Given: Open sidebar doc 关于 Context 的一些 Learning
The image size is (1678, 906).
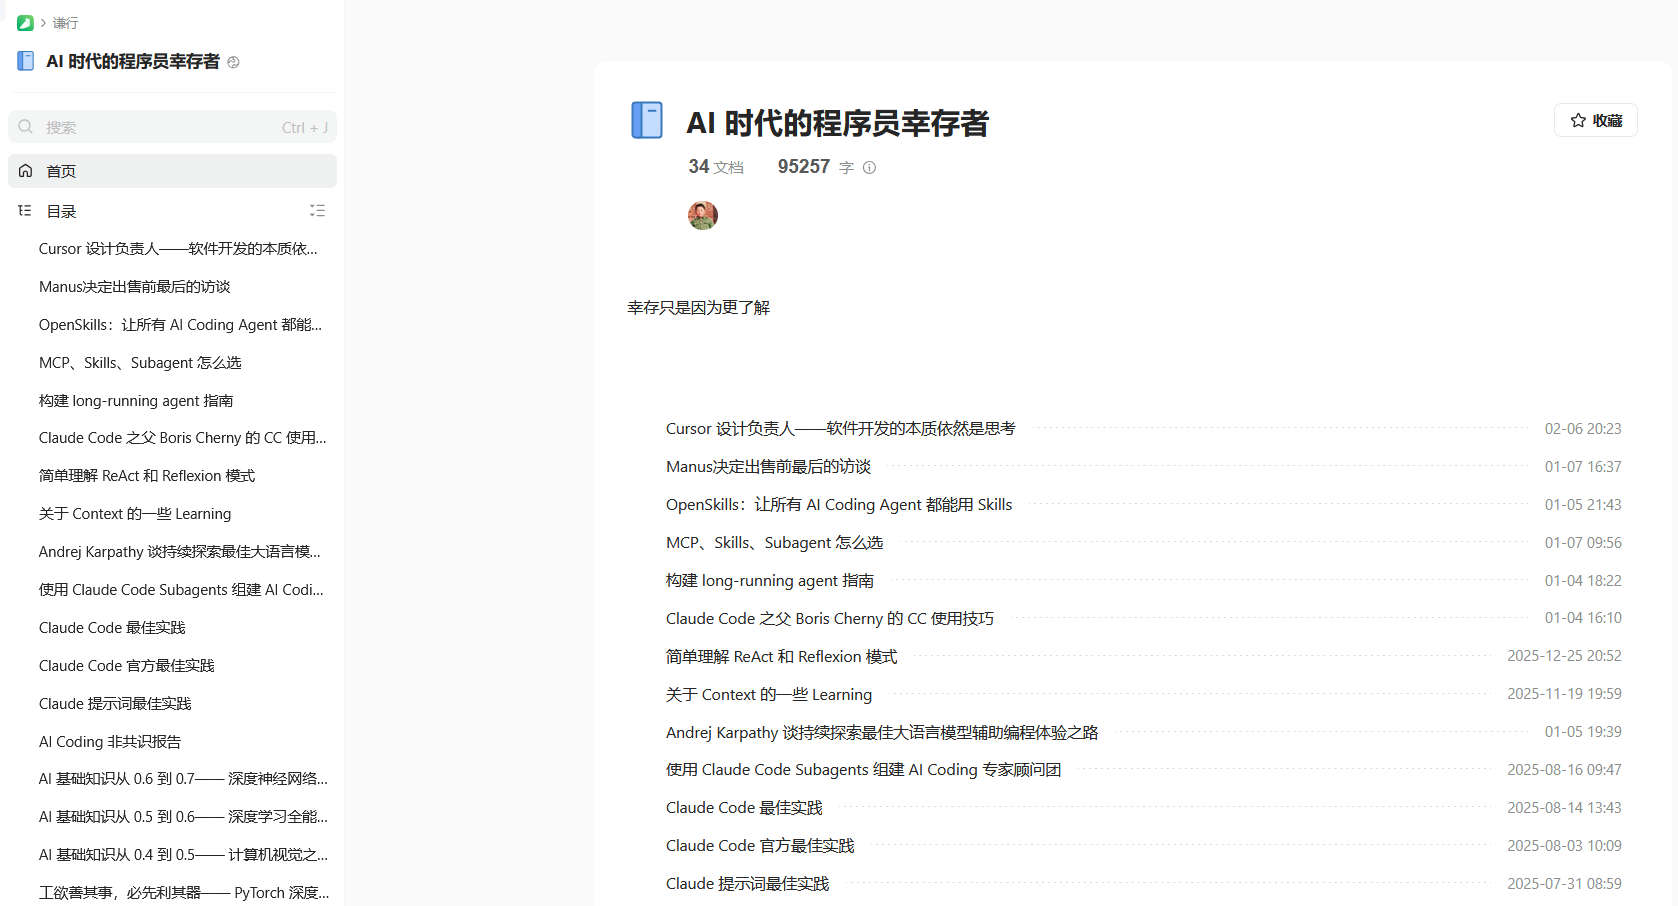Looking at the screenshot, I should point(135,514).
